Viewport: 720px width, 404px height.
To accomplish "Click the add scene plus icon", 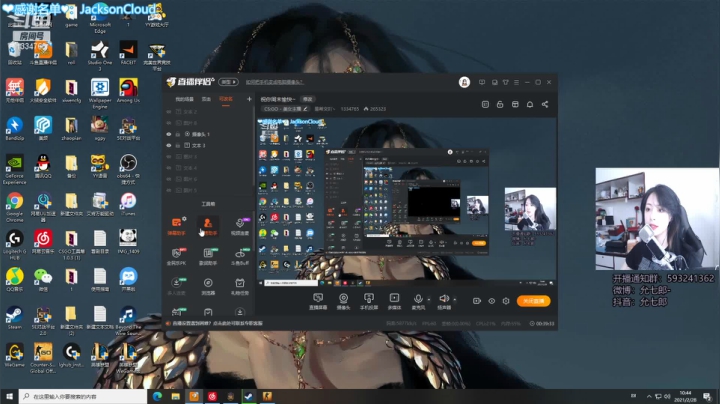I will point(249,99).
